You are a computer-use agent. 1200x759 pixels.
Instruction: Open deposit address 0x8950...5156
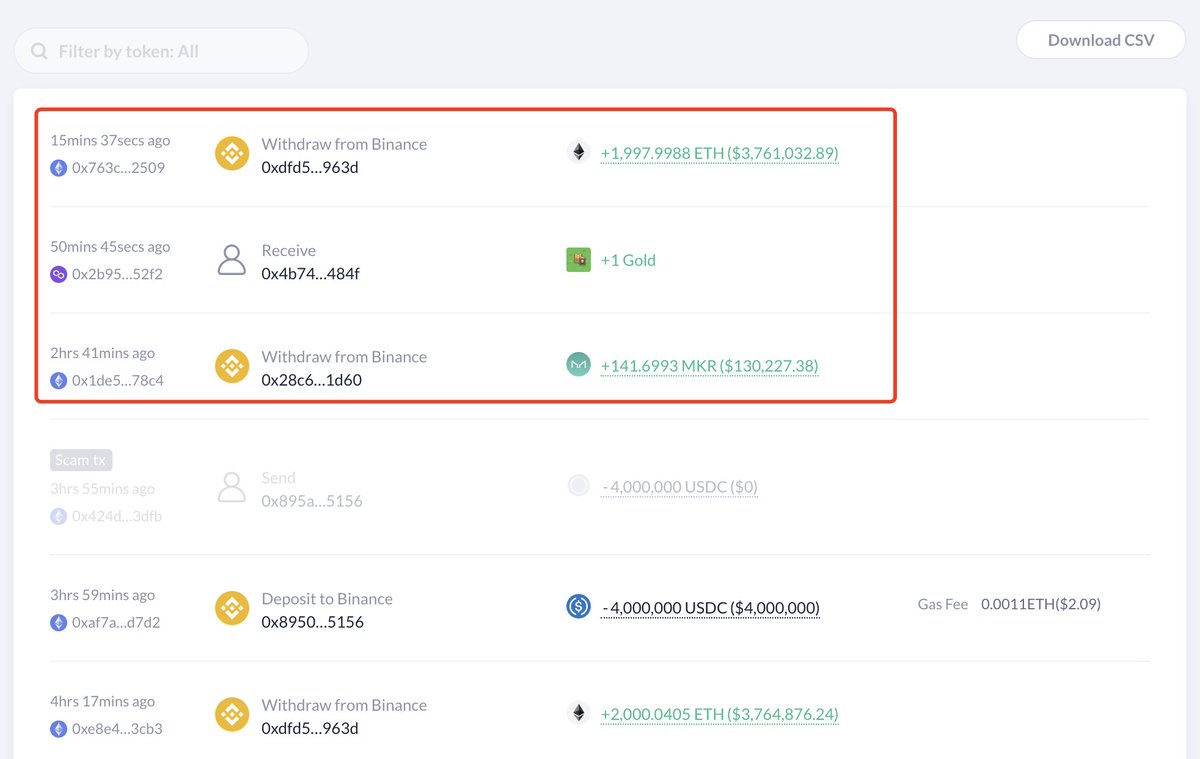312,622
